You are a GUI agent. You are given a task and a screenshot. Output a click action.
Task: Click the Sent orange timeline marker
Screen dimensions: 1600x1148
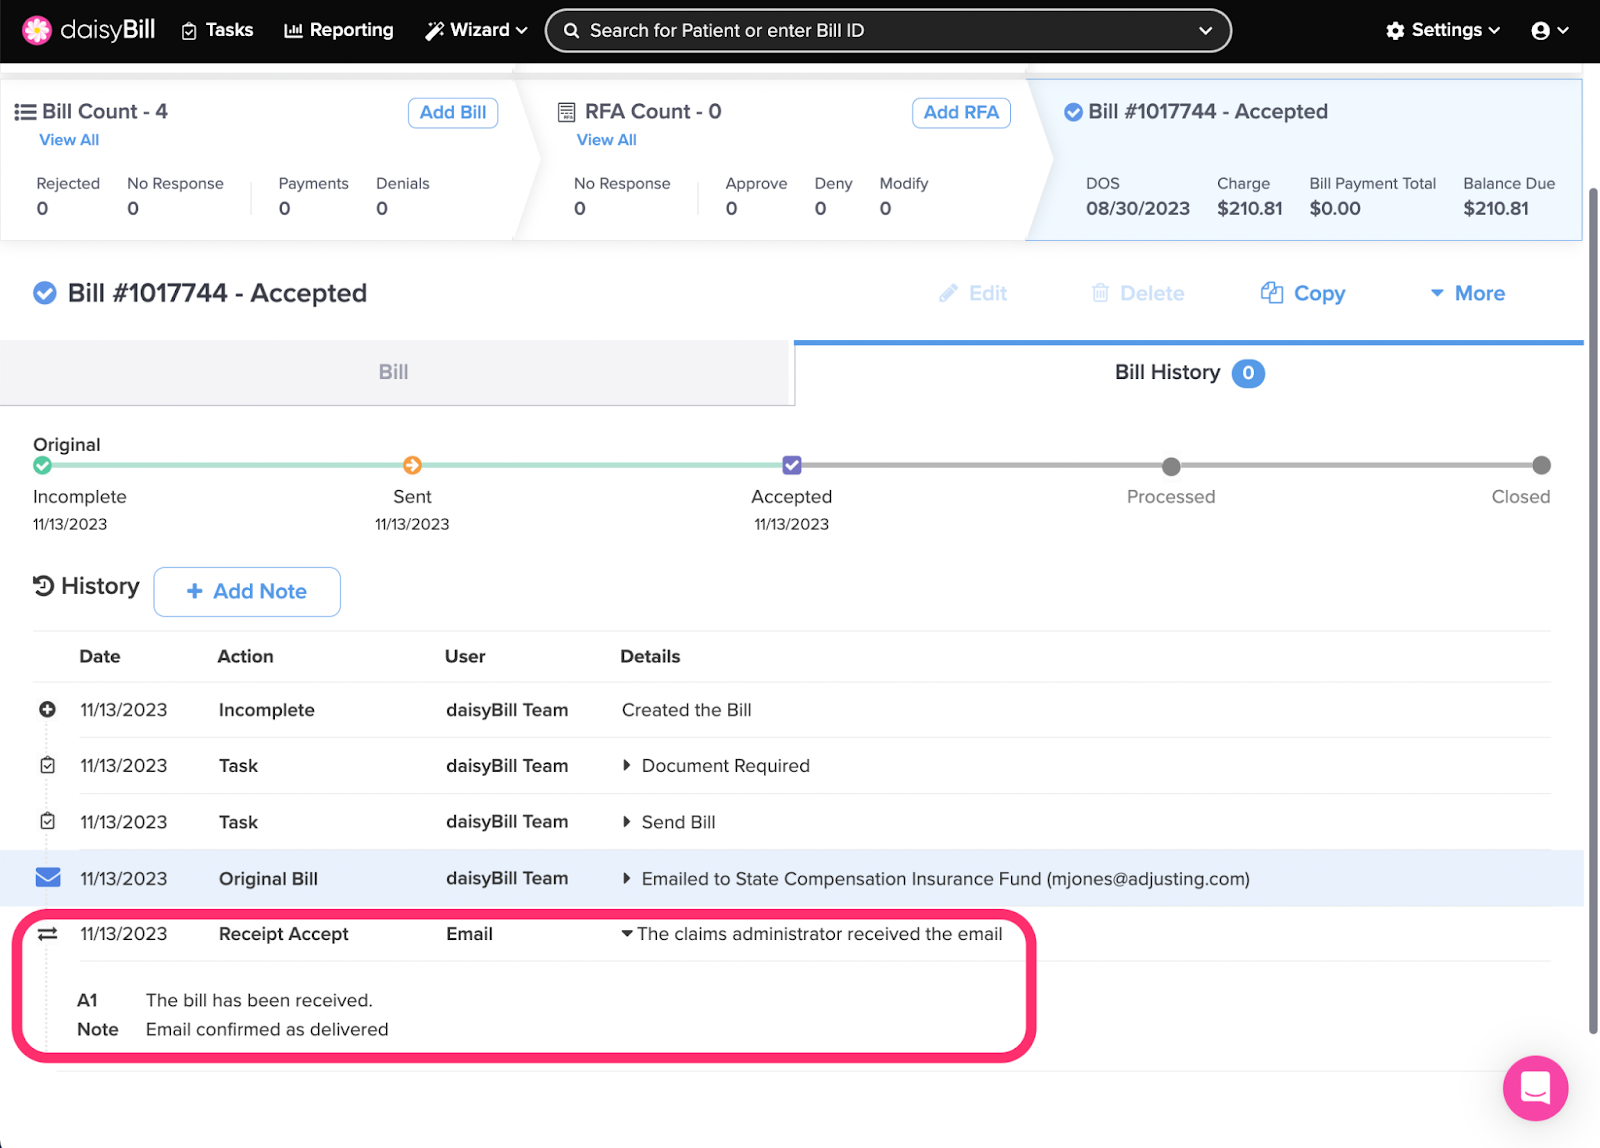point(412,465)
